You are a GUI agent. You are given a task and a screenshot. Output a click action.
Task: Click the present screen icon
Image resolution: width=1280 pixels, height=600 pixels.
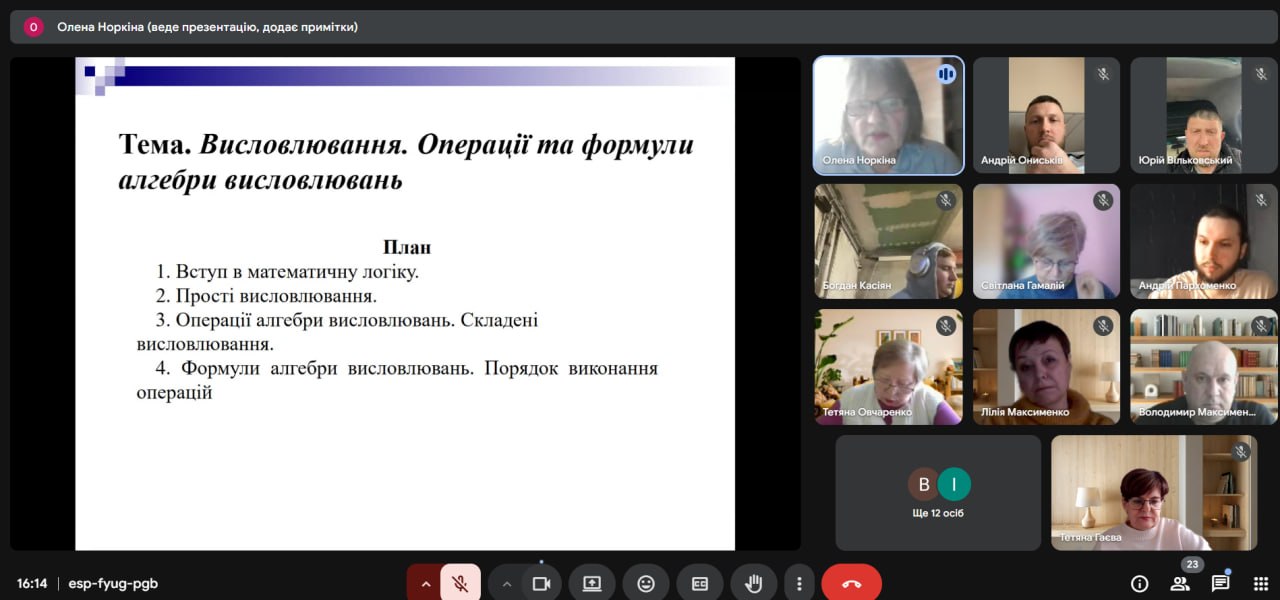[592, 584]
